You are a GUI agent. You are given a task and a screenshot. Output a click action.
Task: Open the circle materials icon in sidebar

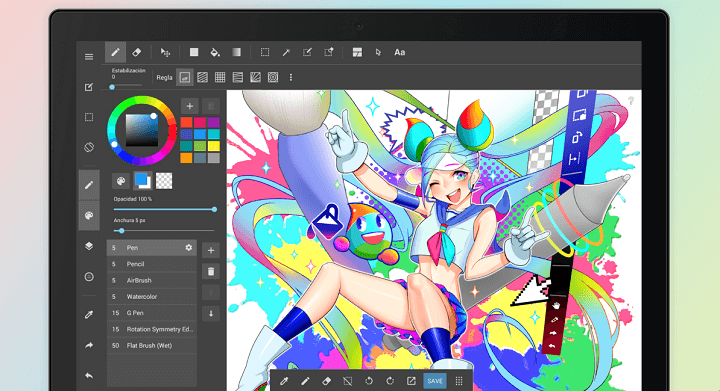(x=89, y=277)
